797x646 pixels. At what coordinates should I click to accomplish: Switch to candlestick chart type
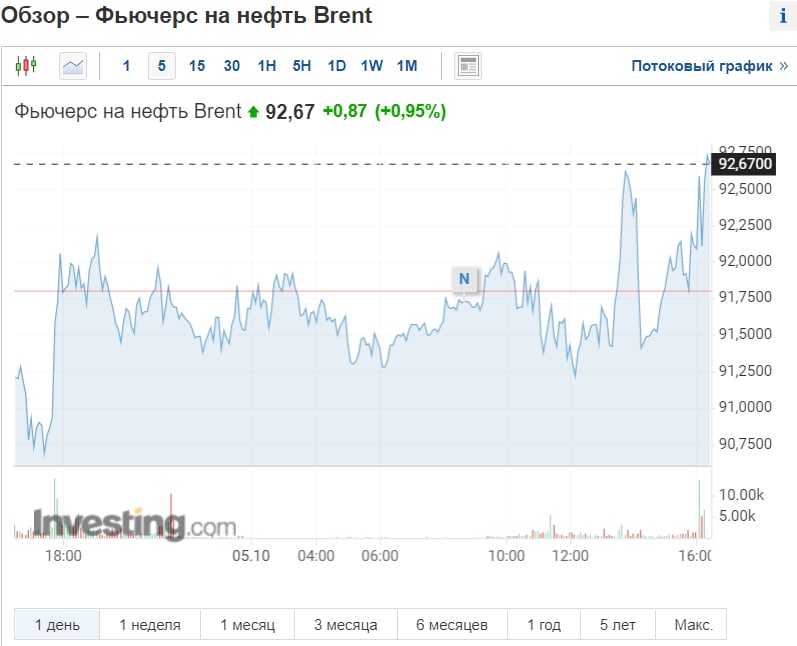click(25, 66)
